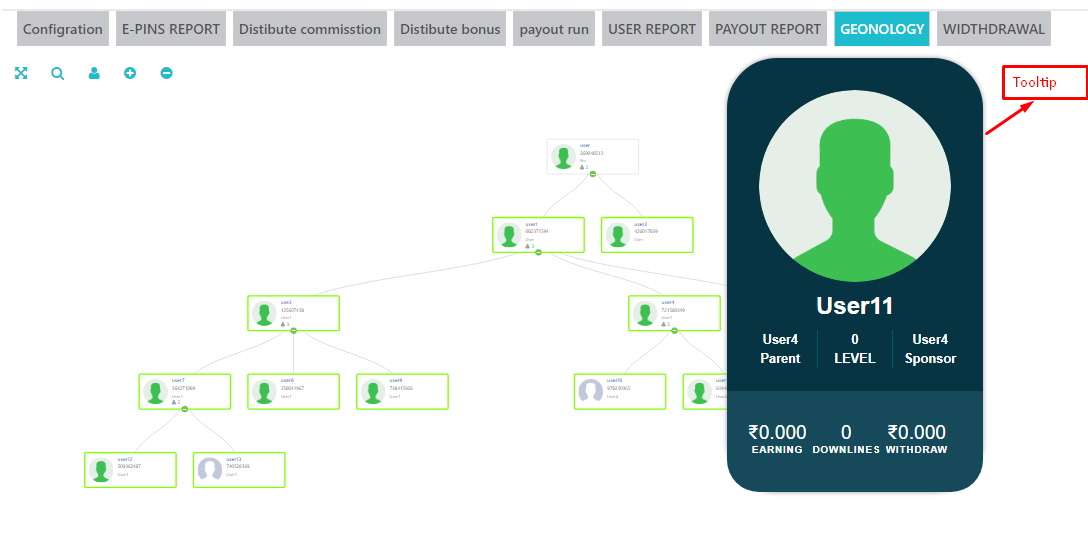
Task: Collapse the user7 node branch
Action: pyautogui.click(x=185, y=409)
